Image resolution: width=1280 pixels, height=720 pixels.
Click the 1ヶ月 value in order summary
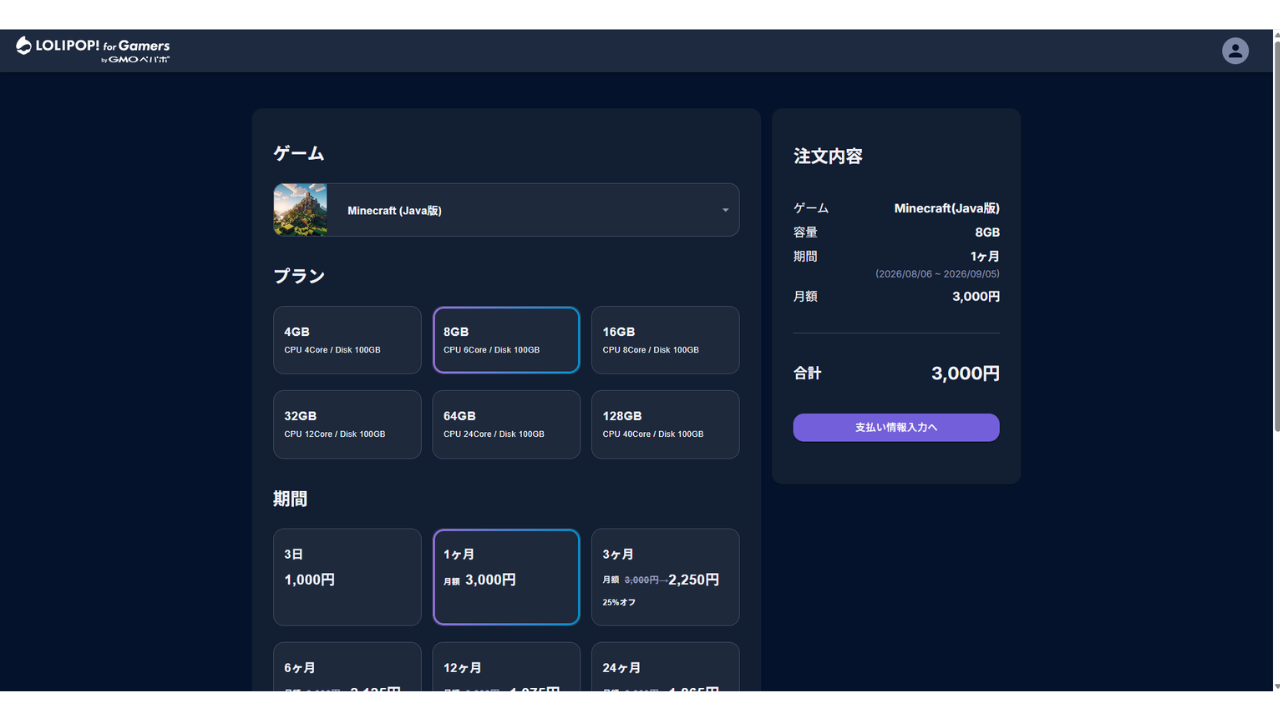pyautogui.click(x=985, y=256)
